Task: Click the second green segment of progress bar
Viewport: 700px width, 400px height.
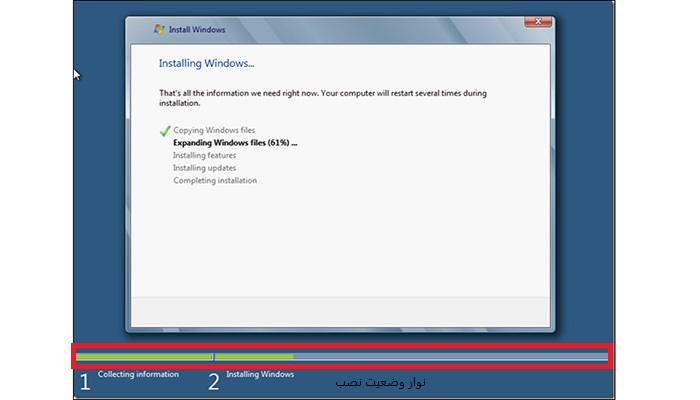Action: 254,356
